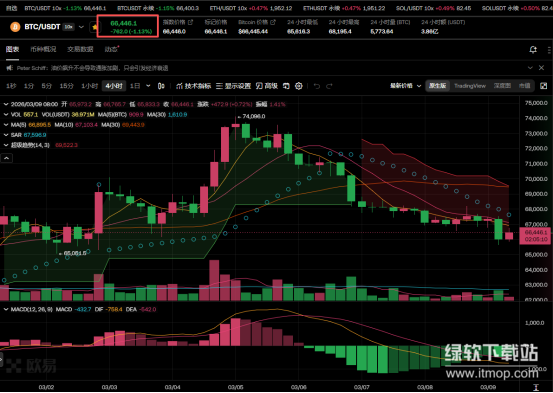Click the undo arrow in chart toolbar
553x393 pixels.
point(317,86)
